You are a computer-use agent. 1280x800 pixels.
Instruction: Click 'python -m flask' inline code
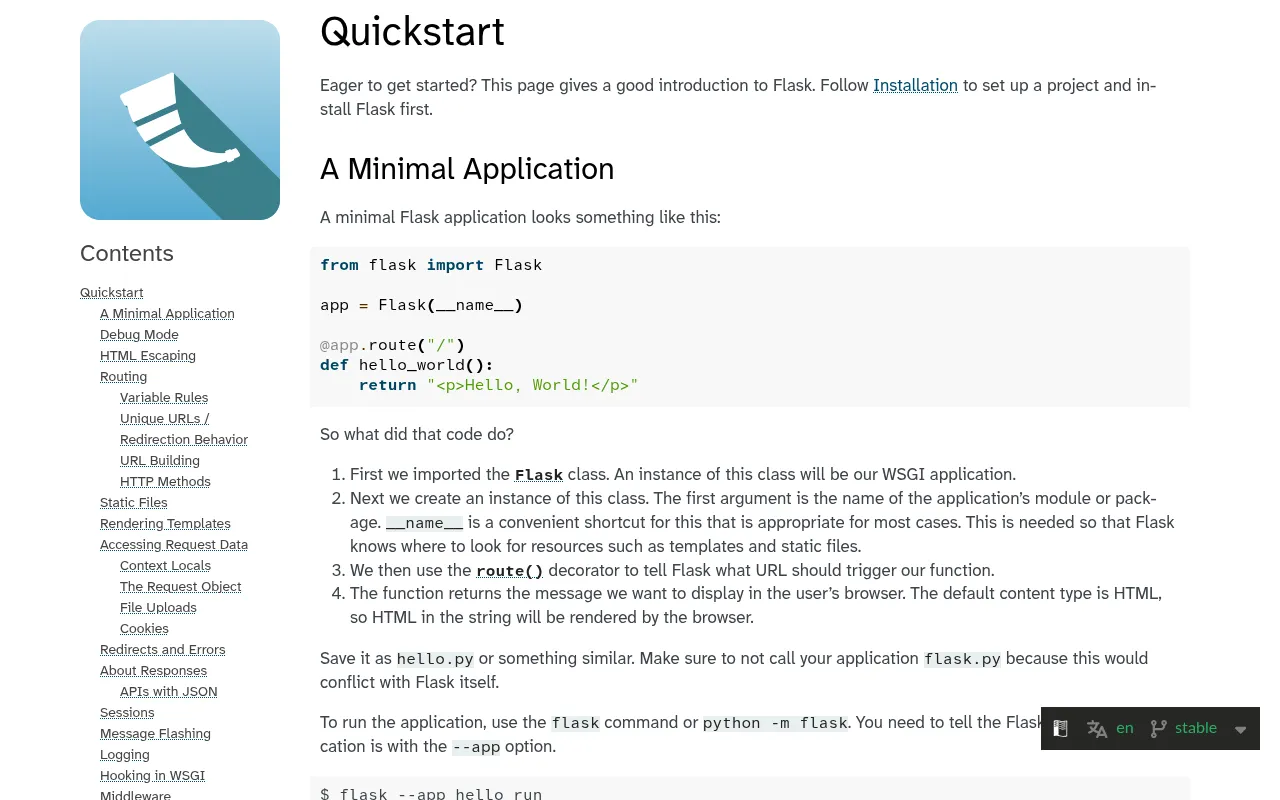[775, 723]
